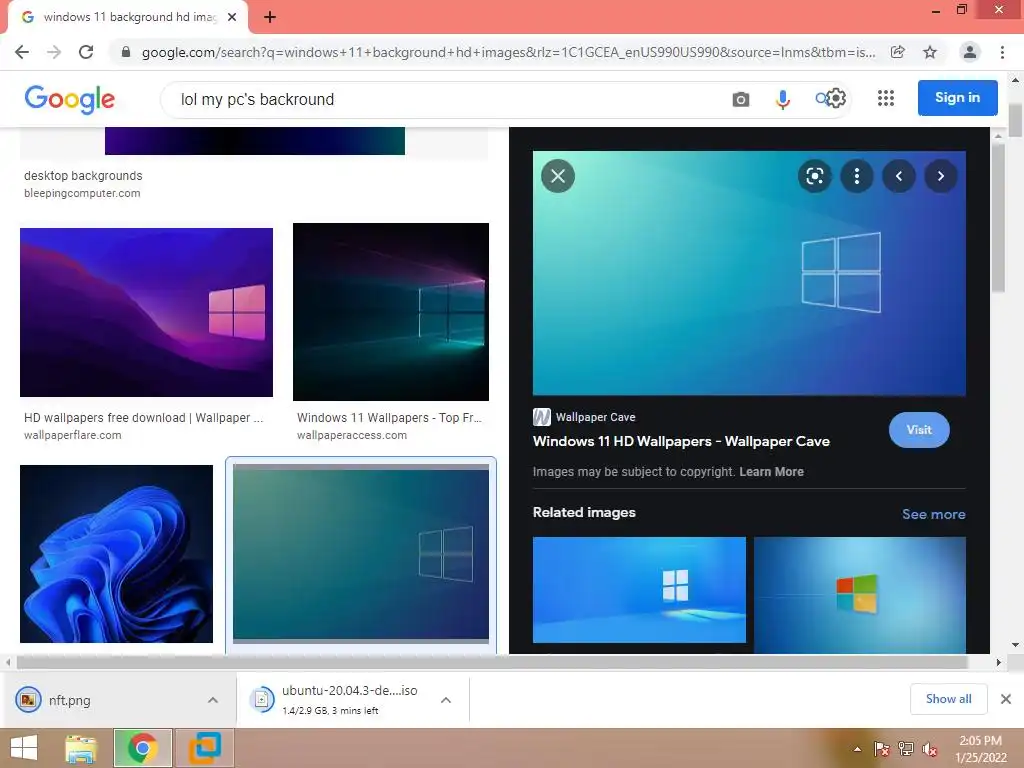
Task: Open Windows 11 HD Wallpapers title link
Action: pyautogui.click(x=681, y=441)
